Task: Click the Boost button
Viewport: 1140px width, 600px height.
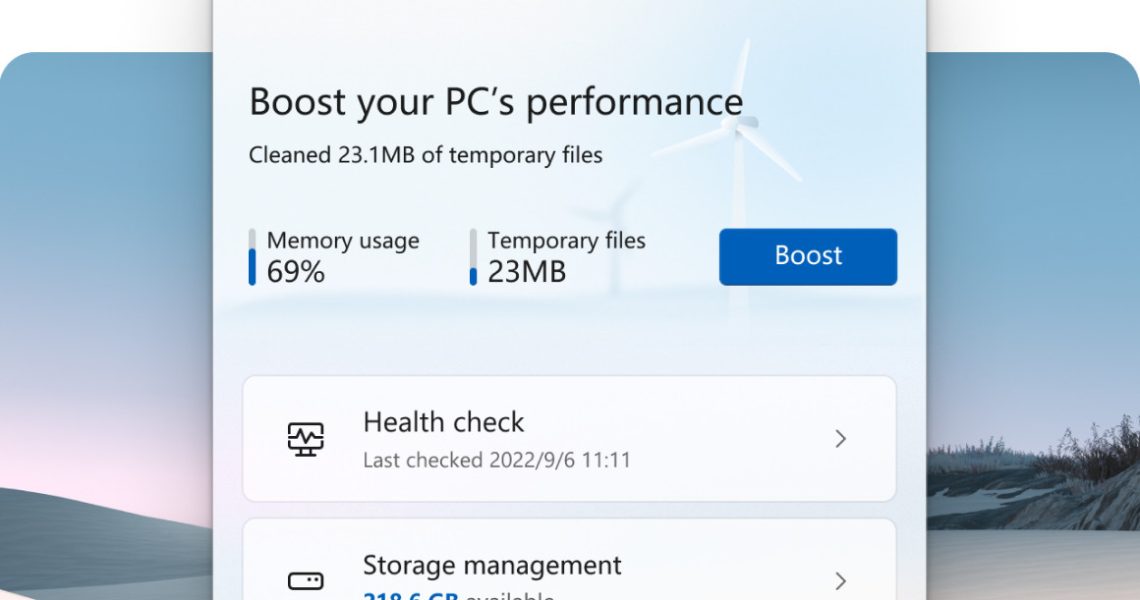Action: point(807,256)
